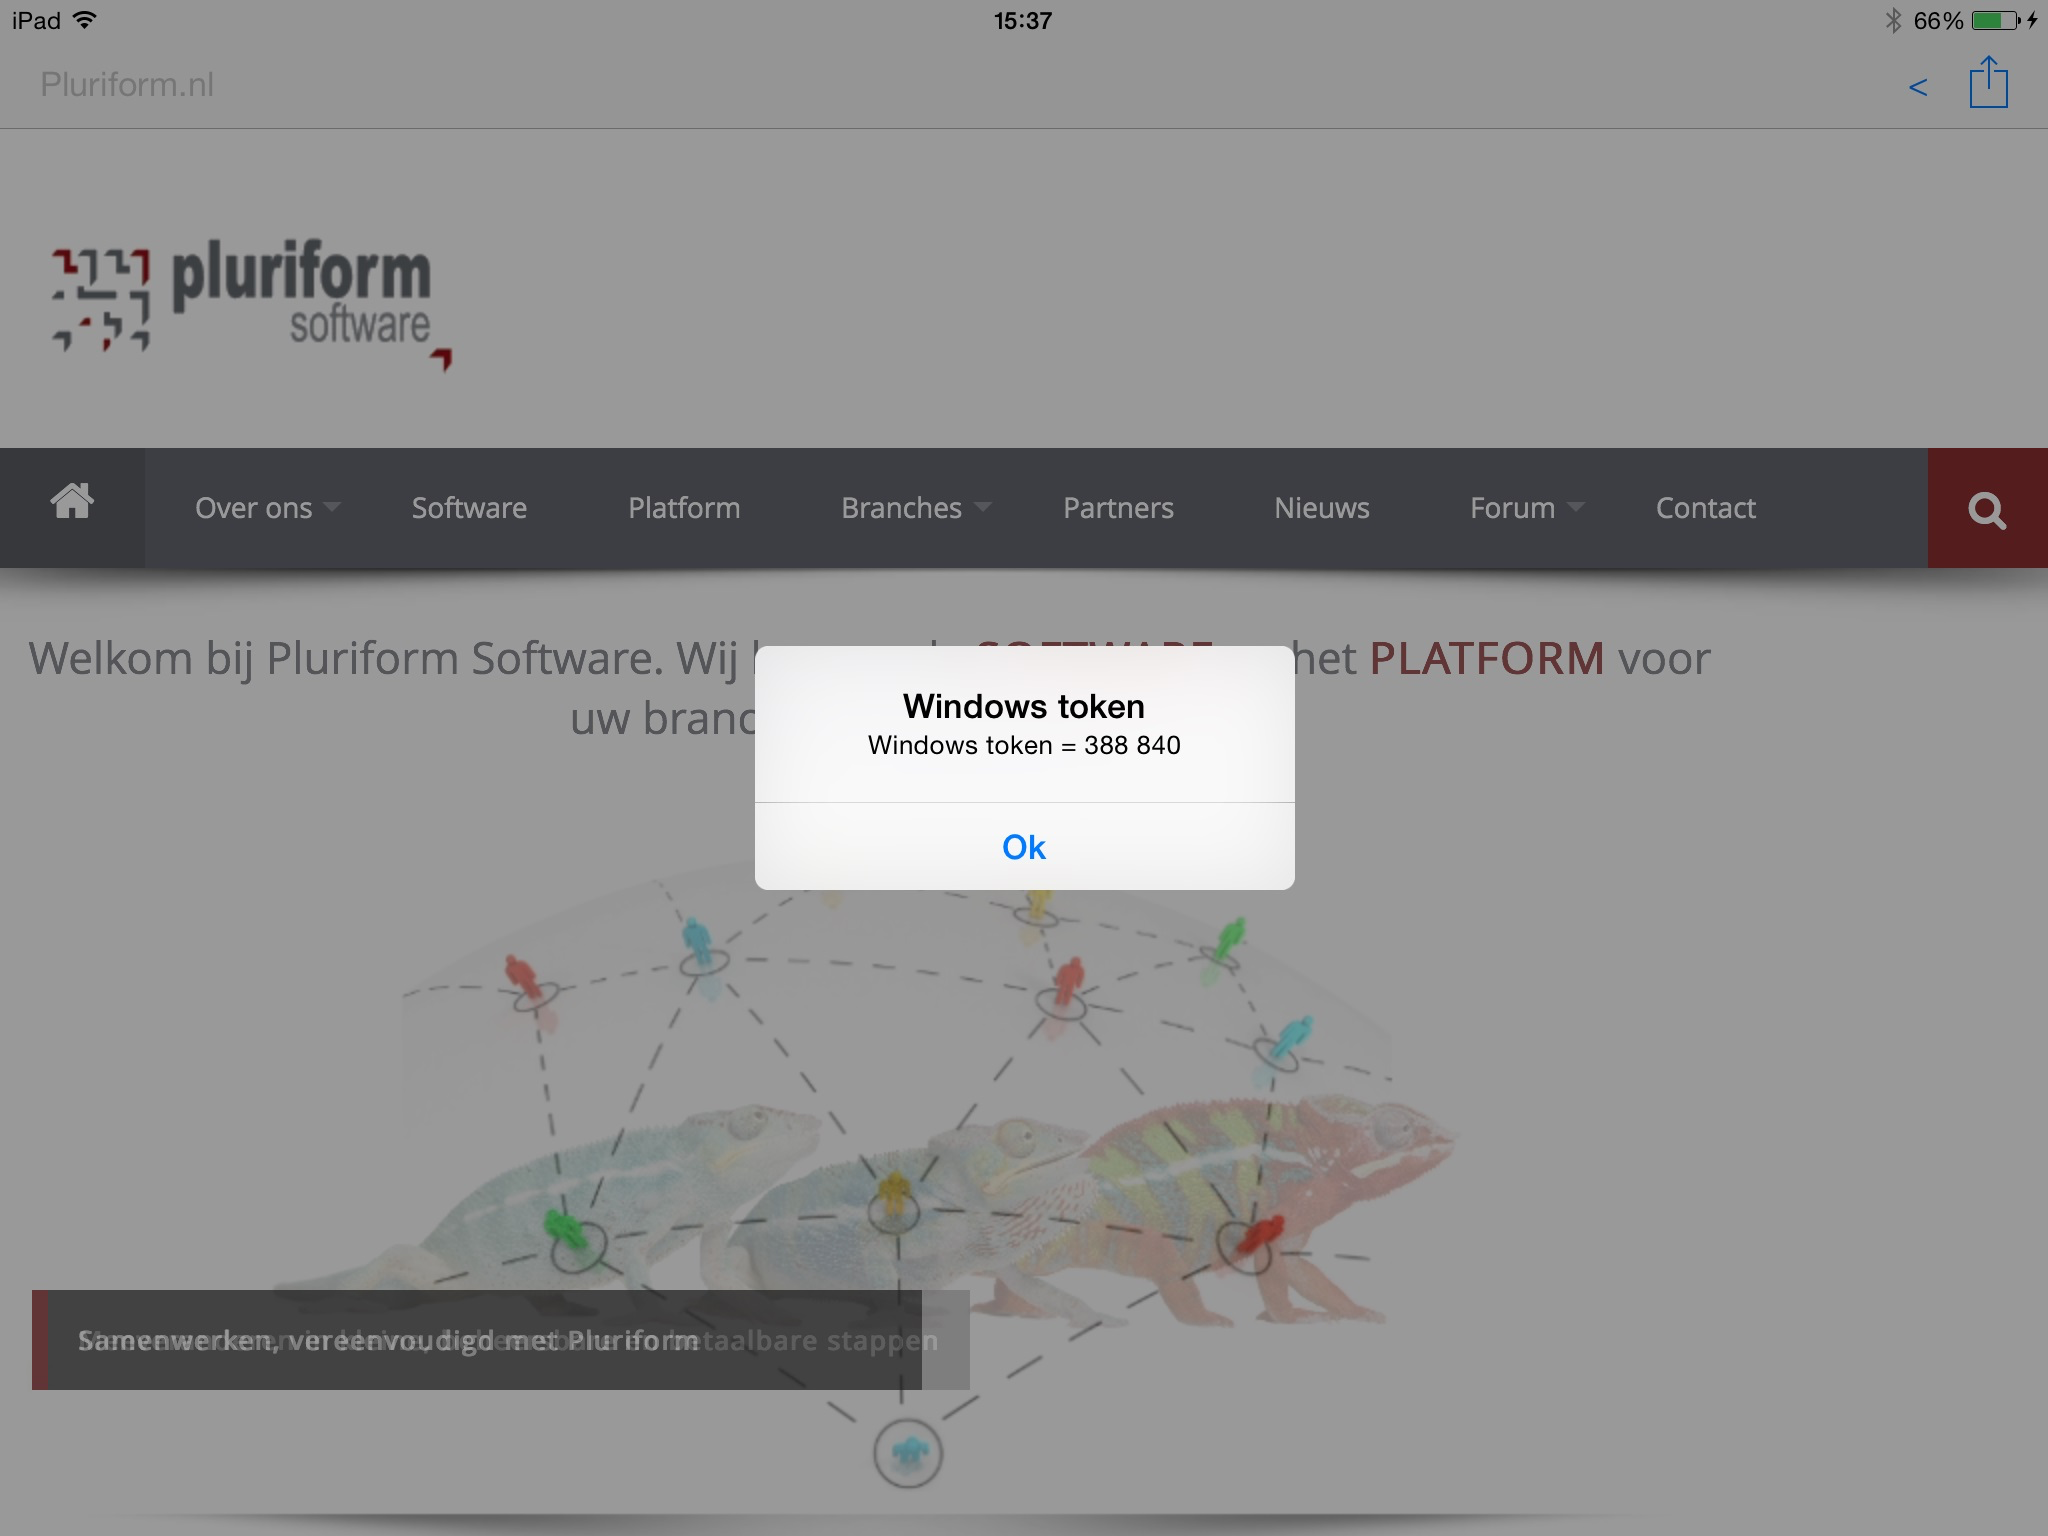
Task: Tap Ok in the Windows token alert
Action: 1024,847
